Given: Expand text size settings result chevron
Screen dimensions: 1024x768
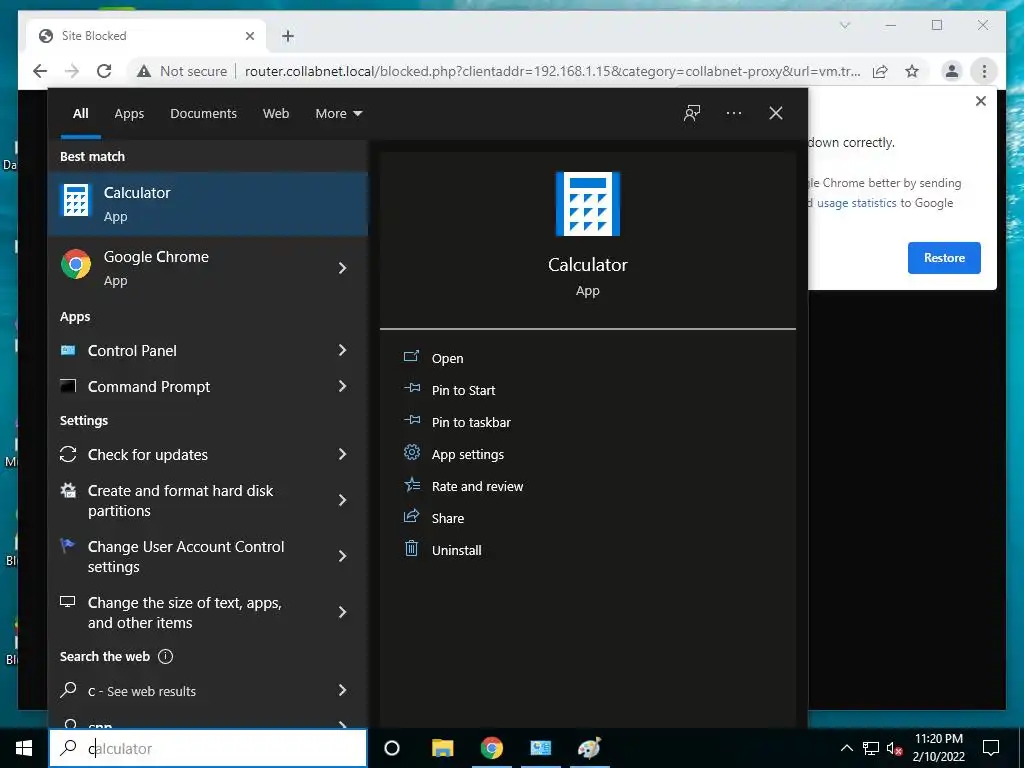Looking at the screenshot, I should pyautogui.click(x=342, y=613).
